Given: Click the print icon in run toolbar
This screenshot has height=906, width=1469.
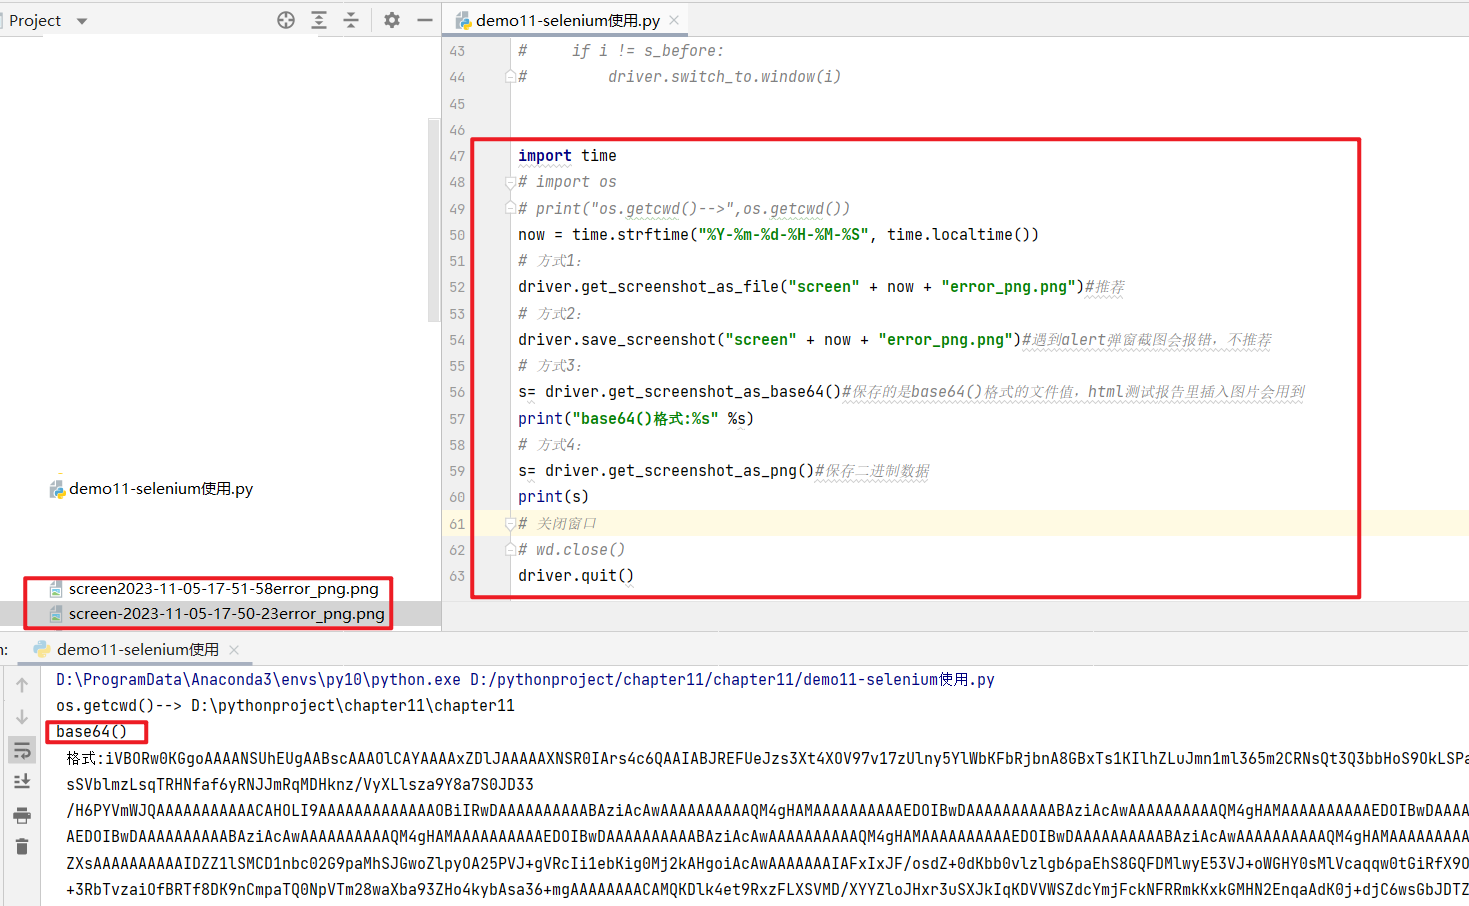Looking at the screenshot, I should point(22,815).
